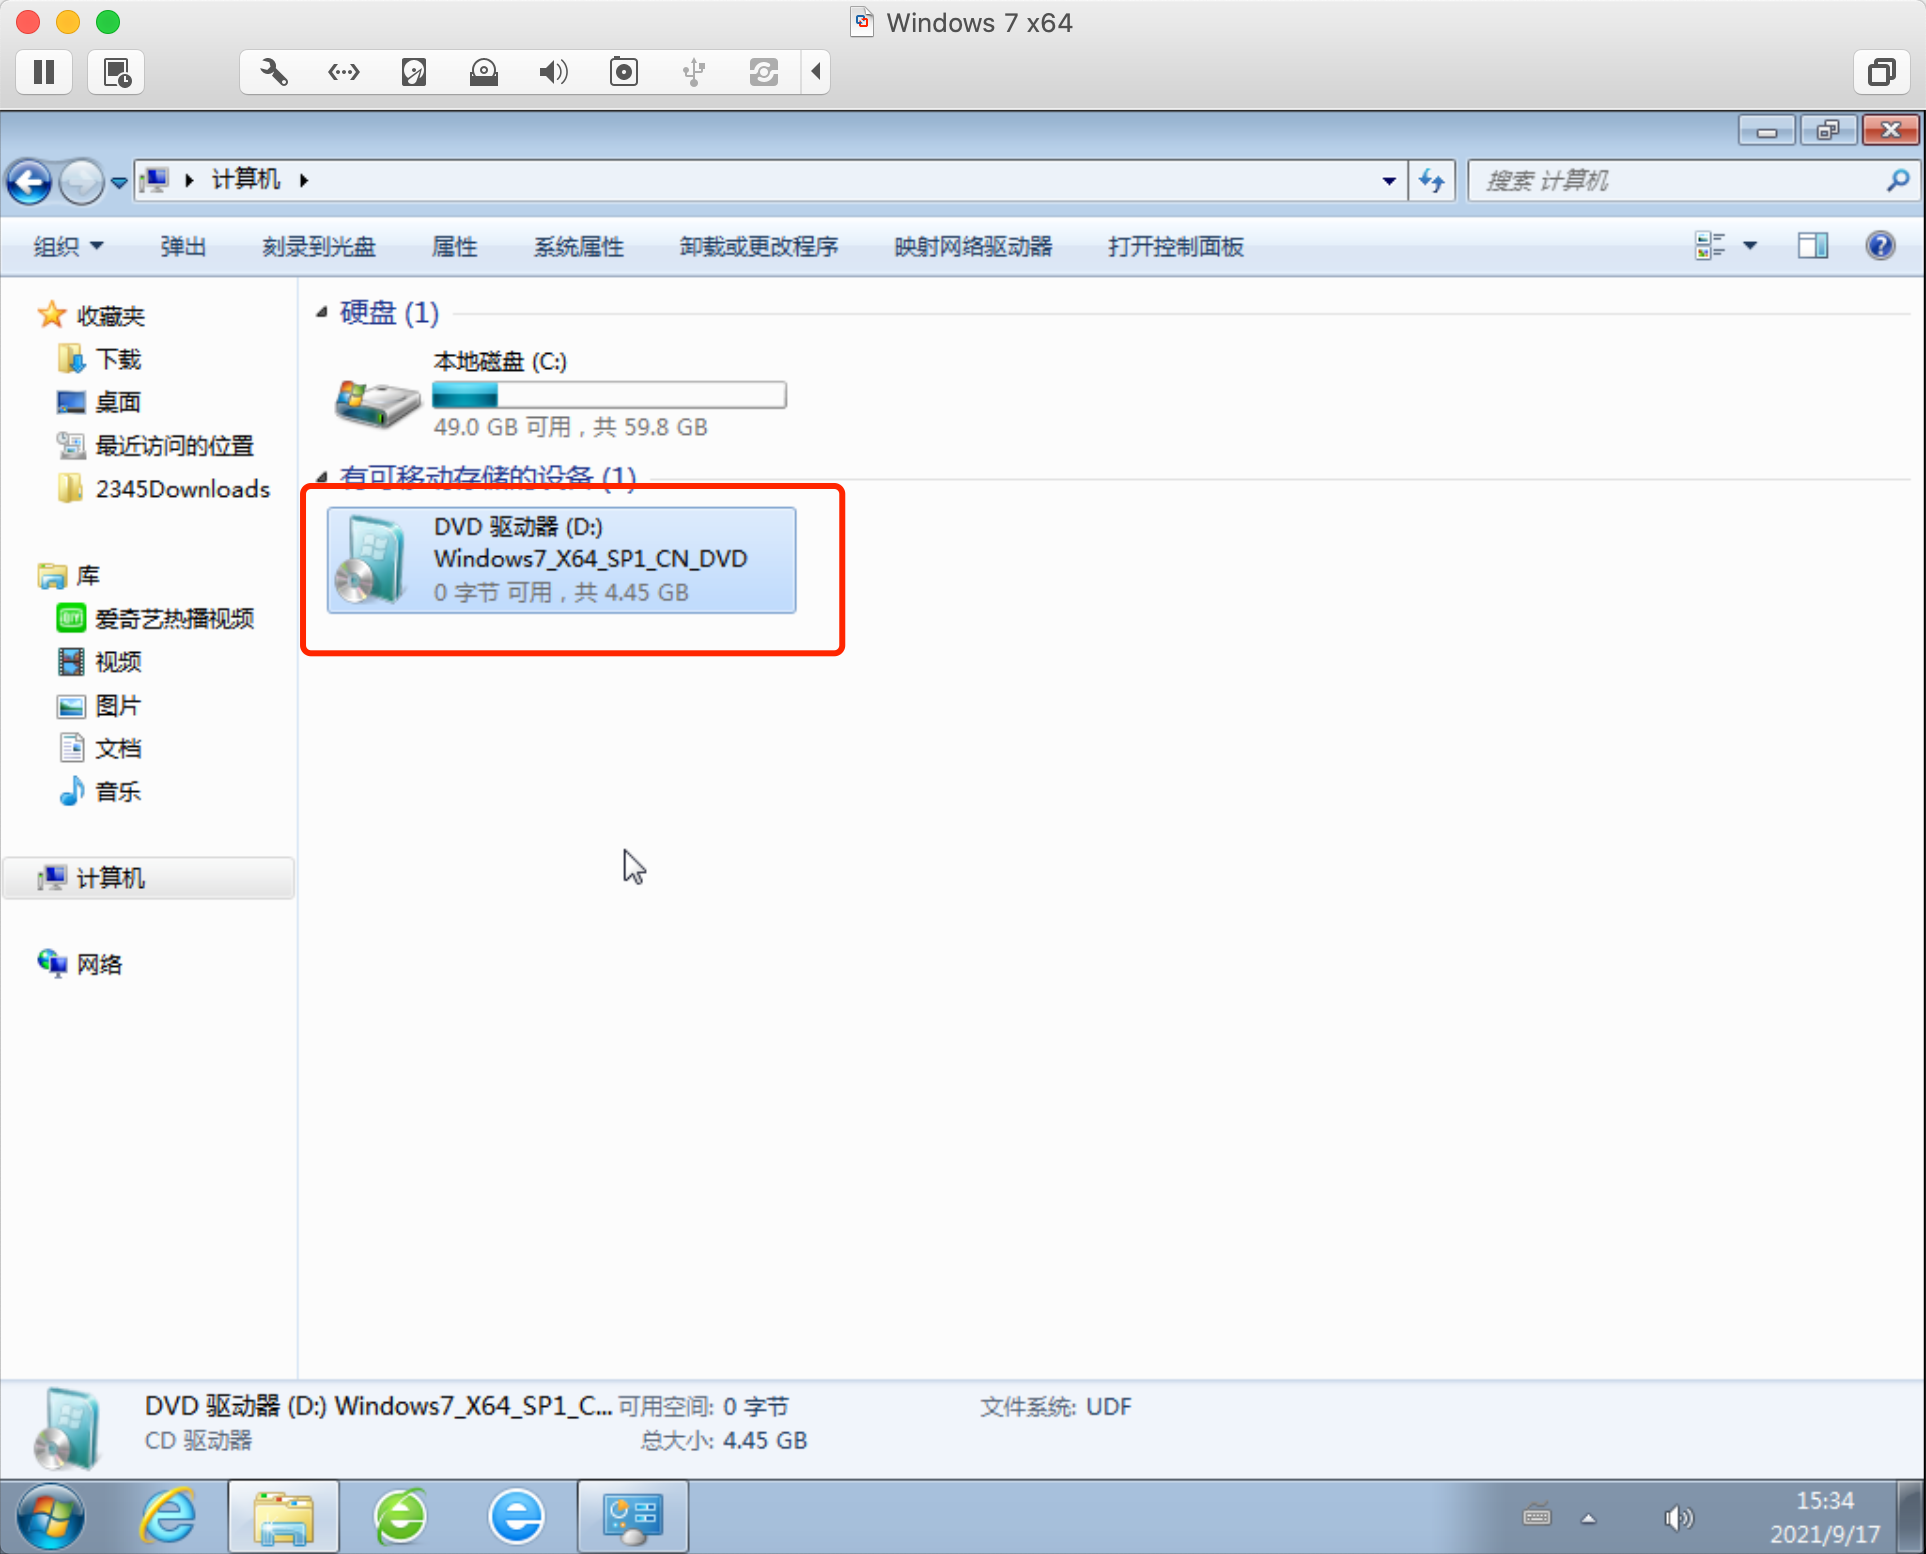Click the sync/sharing icon in VM toolbar
Screen dimensions: 1926x1554
(x=764, y=72)
